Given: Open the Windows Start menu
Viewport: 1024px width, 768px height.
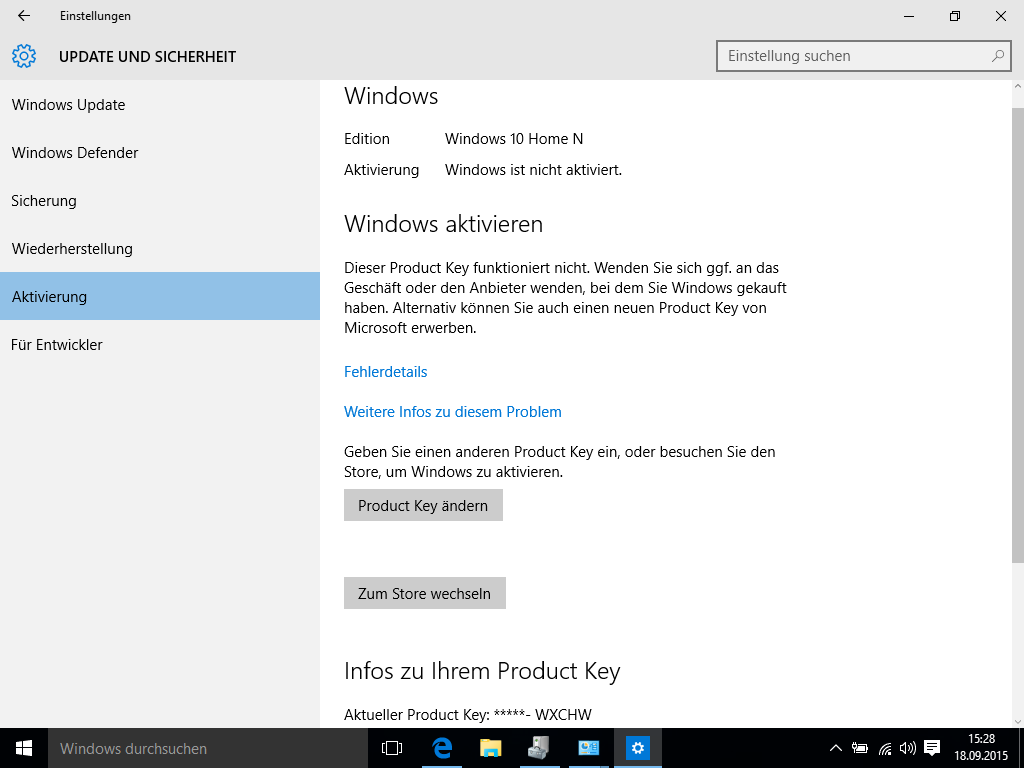Looking at the screenshot, I should pos(24,748).
